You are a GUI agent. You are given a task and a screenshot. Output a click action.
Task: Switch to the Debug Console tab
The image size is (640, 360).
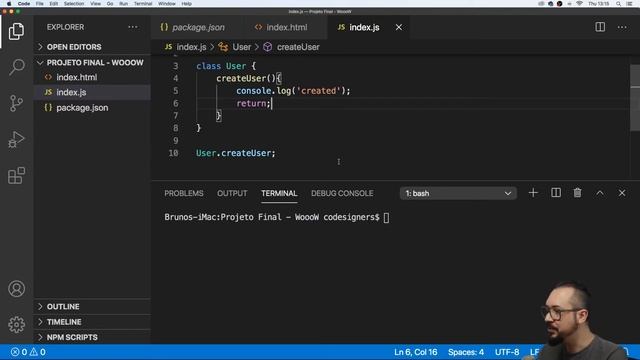click(x=342, y=193)
